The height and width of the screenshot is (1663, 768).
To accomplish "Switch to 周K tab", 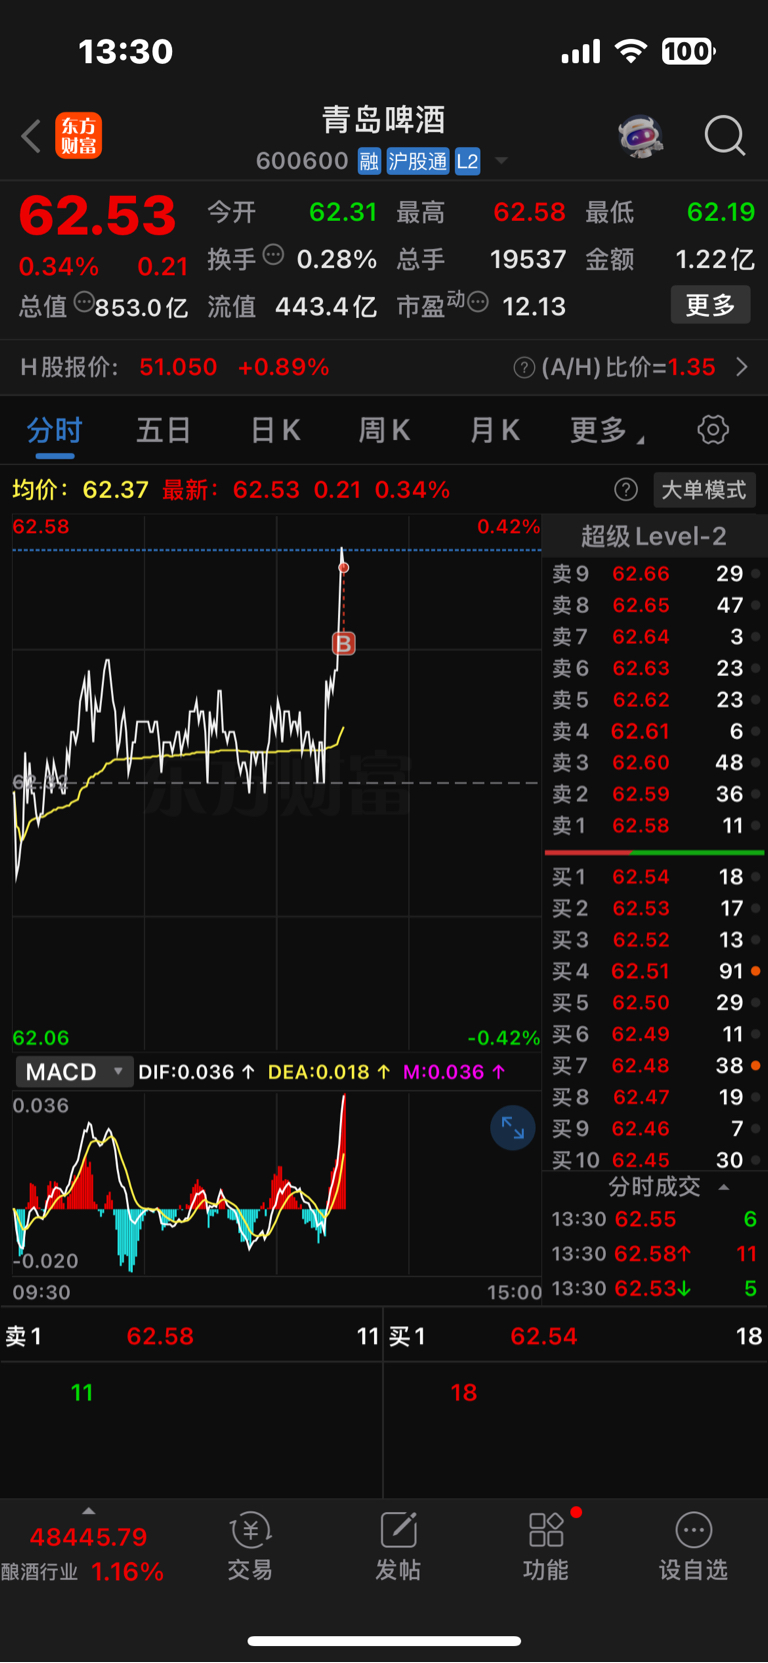I will [384, 431].
